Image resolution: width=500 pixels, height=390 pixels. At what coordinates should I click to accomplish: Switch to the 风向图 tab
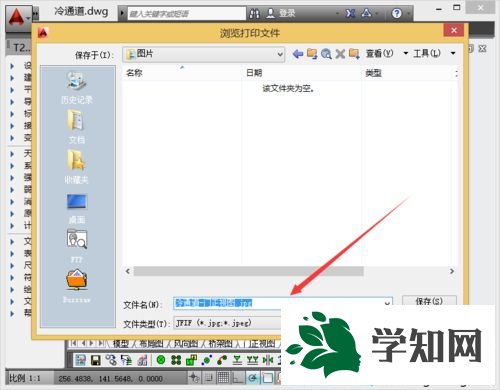click(186, 343)
